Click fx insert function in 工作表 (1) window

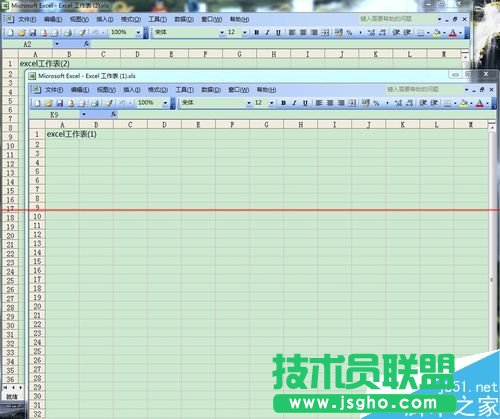pos(113,114)
